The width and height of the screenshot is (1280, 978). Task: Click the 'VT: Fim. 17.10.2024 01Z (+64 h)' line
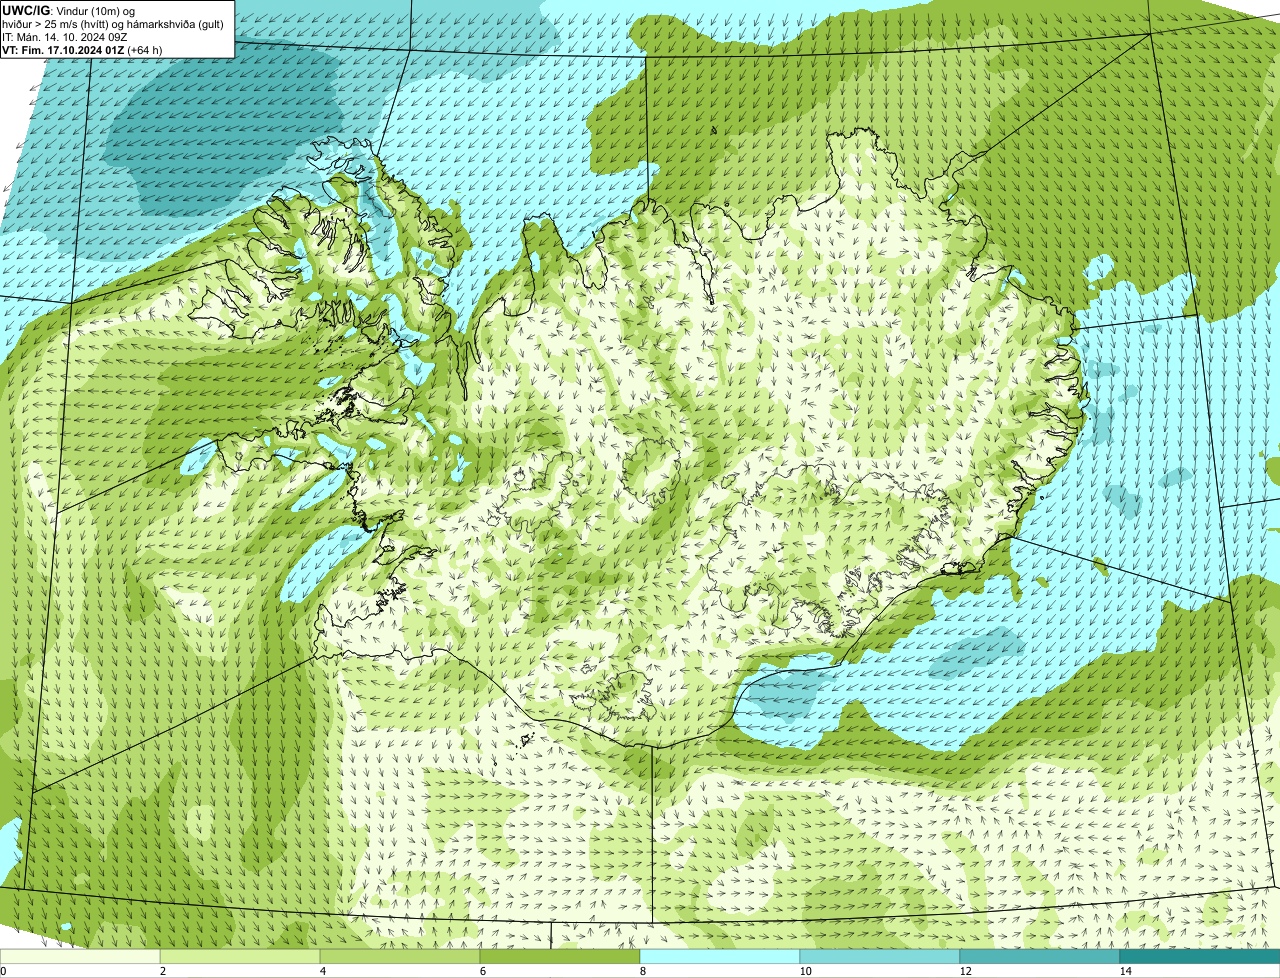point(83,49)
